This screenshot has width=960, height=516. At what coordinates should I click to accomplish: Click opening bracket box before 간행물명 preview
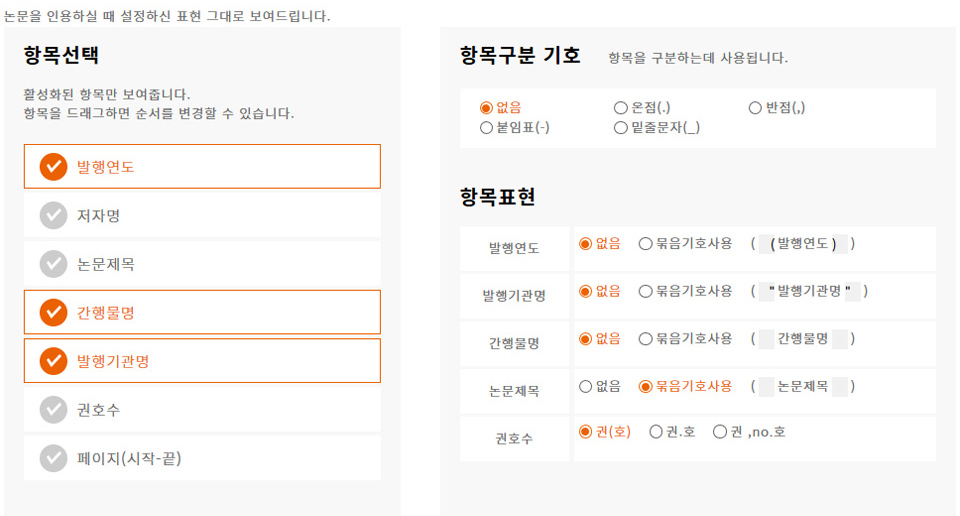[767, 339]
